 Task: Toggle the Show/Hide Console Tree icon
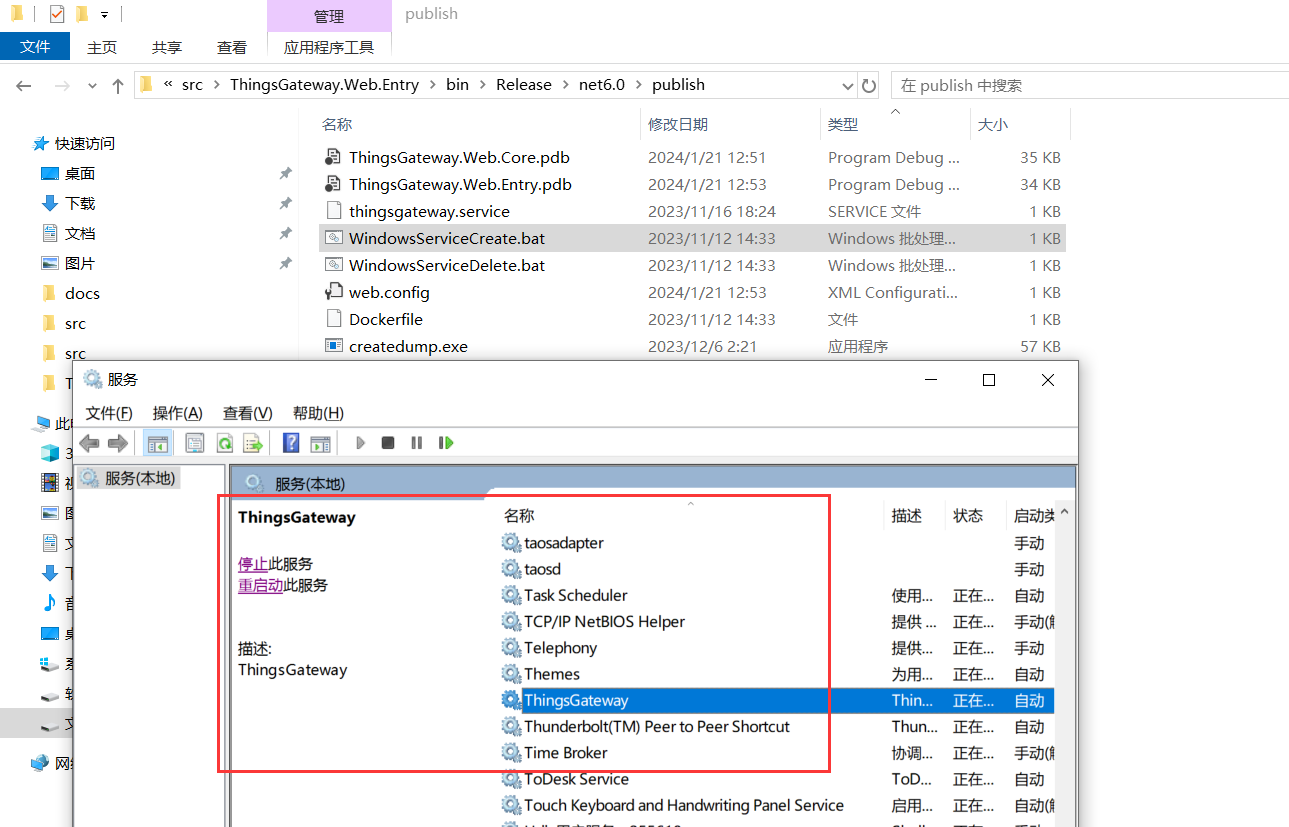158,443
